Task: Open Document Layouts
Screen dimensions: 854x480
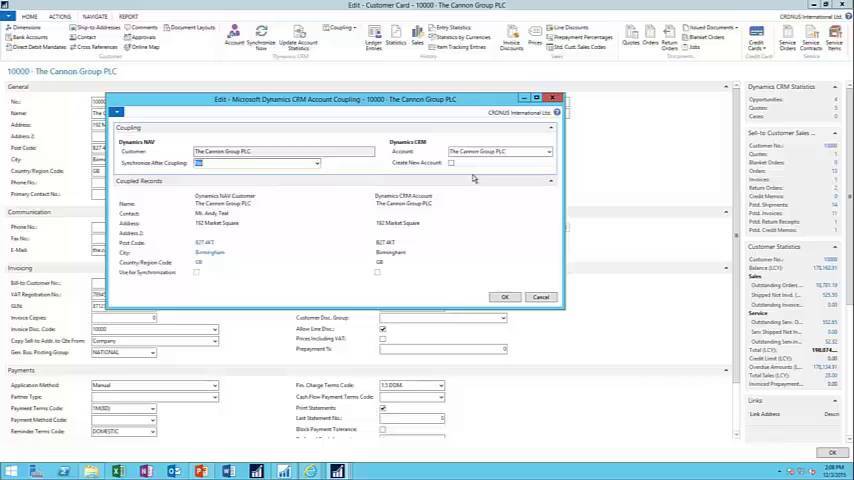Action: pos(190,27)
